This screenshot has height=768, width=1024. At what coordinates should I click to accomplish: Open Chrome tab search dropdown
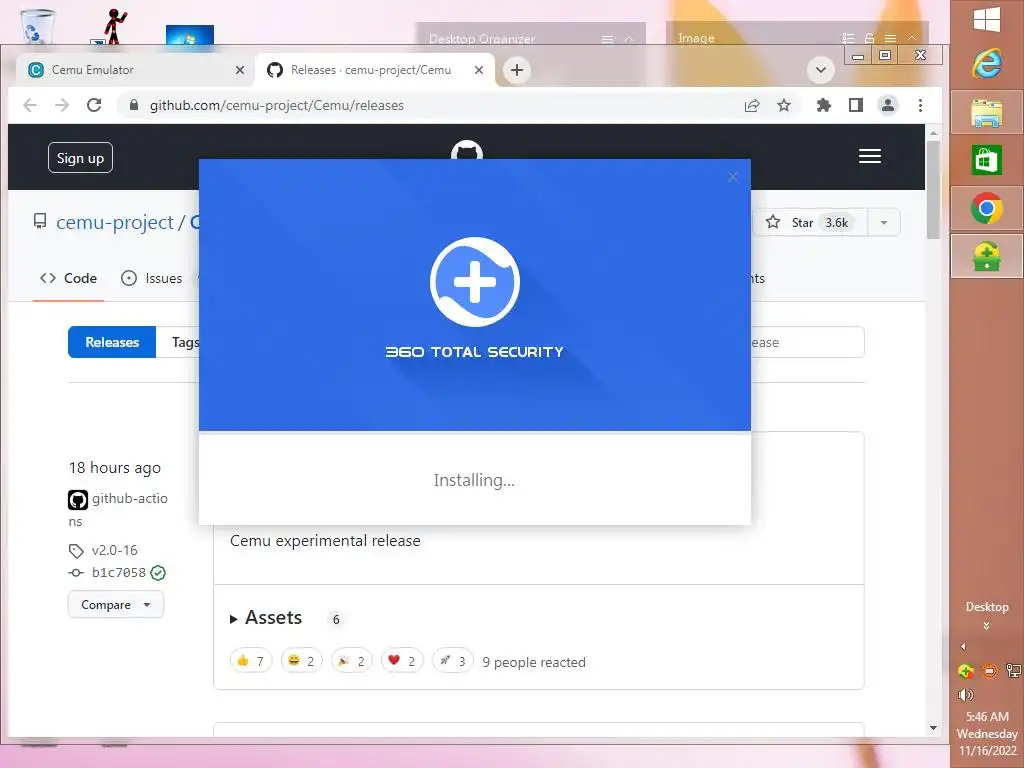[821, 70]
